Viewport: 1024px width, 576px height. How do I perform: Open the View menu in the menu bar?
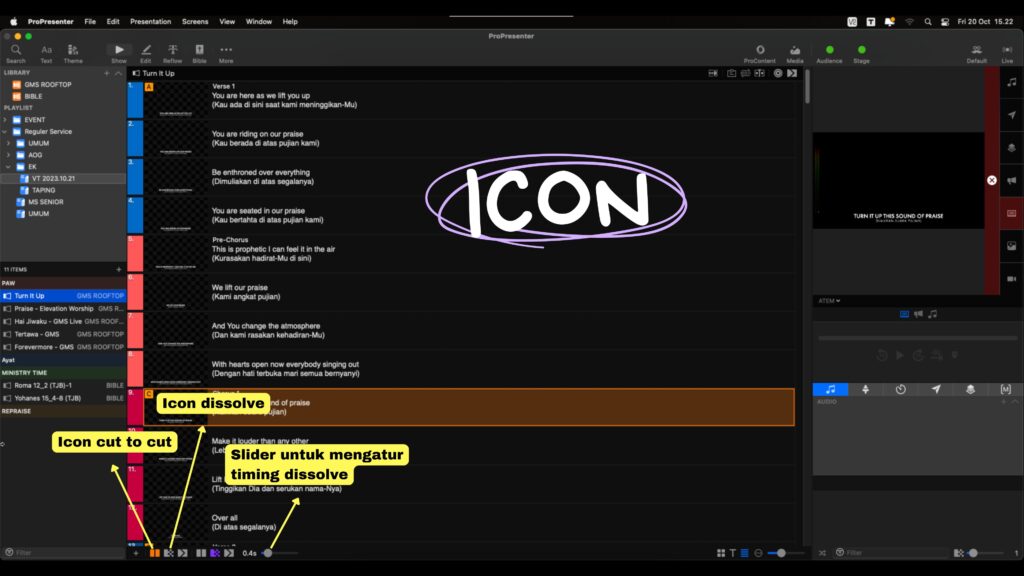click(x=227, y=22)
